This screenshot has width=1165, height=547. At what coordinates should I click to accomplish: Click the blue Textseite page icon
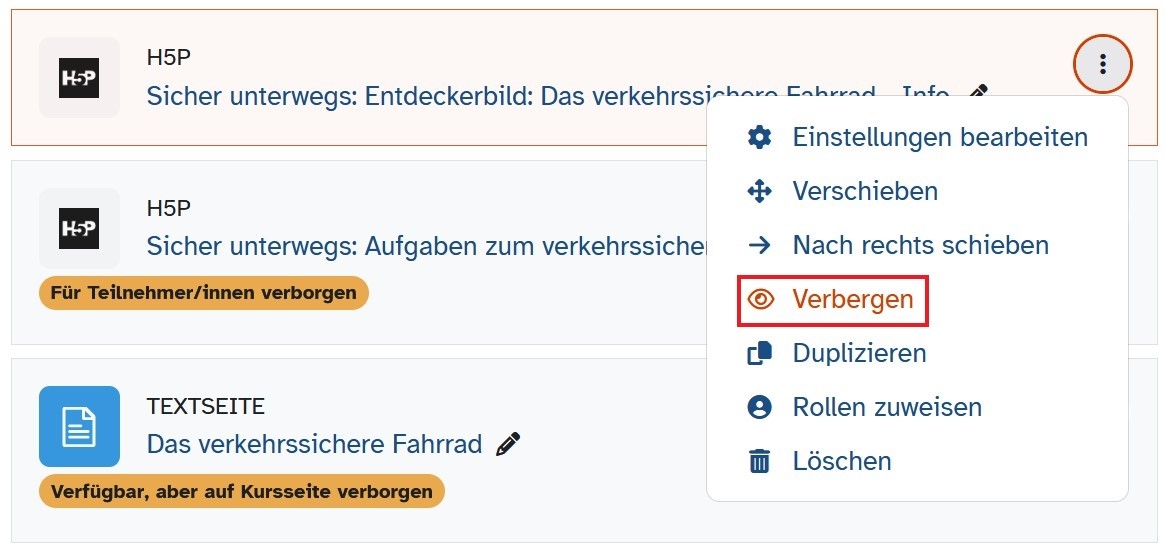click(x=79, y=426)
